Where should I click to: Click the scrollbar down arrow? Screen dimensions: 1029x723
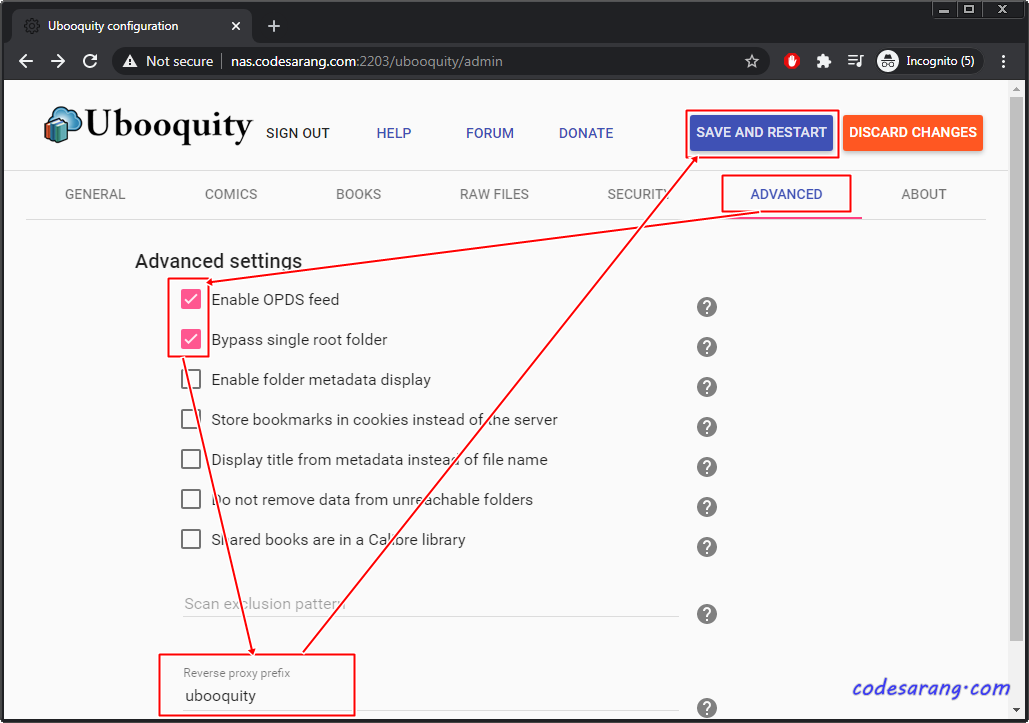click(x=1016, y=710)
